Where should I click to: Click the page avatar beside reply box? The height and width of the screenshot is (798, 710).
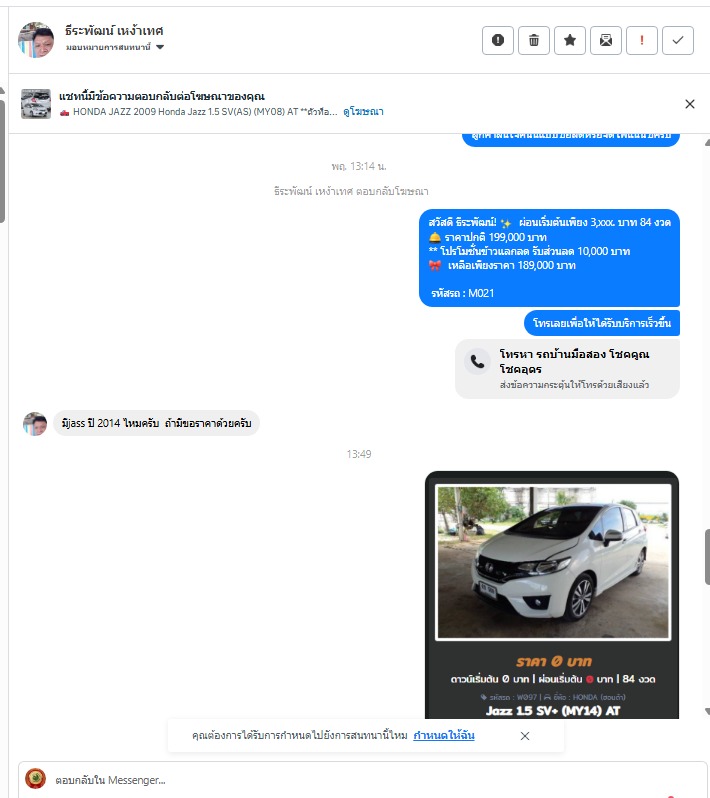coord(35,779)
